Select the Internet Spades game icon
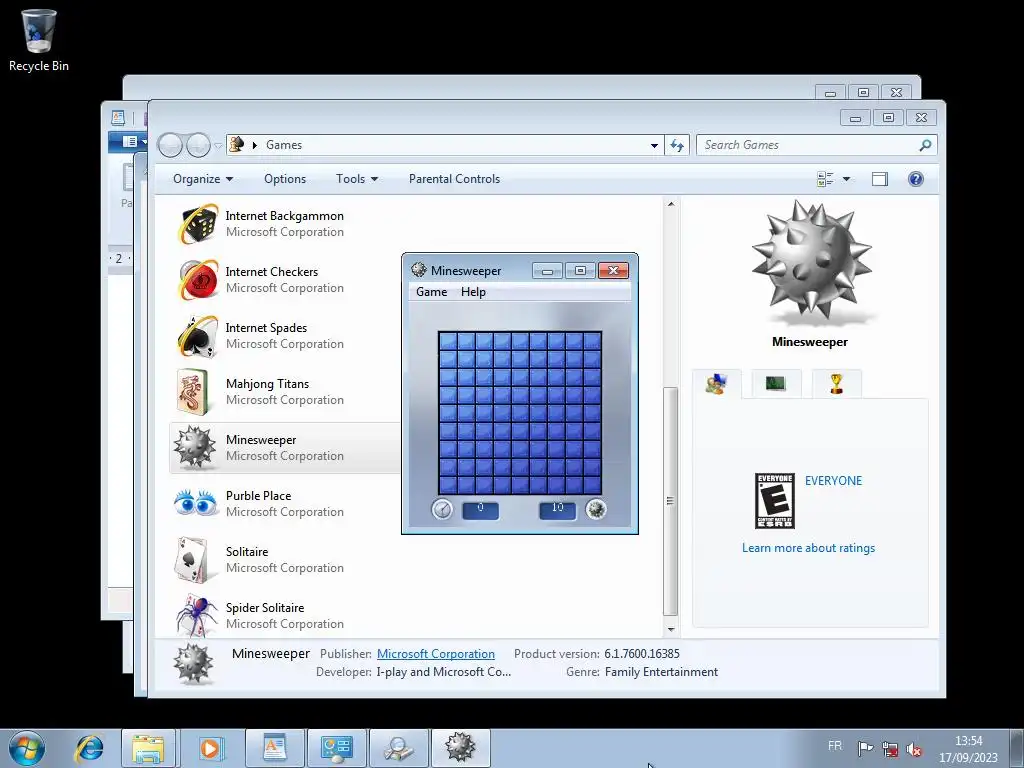1024x768 pixels. [198, 336]
